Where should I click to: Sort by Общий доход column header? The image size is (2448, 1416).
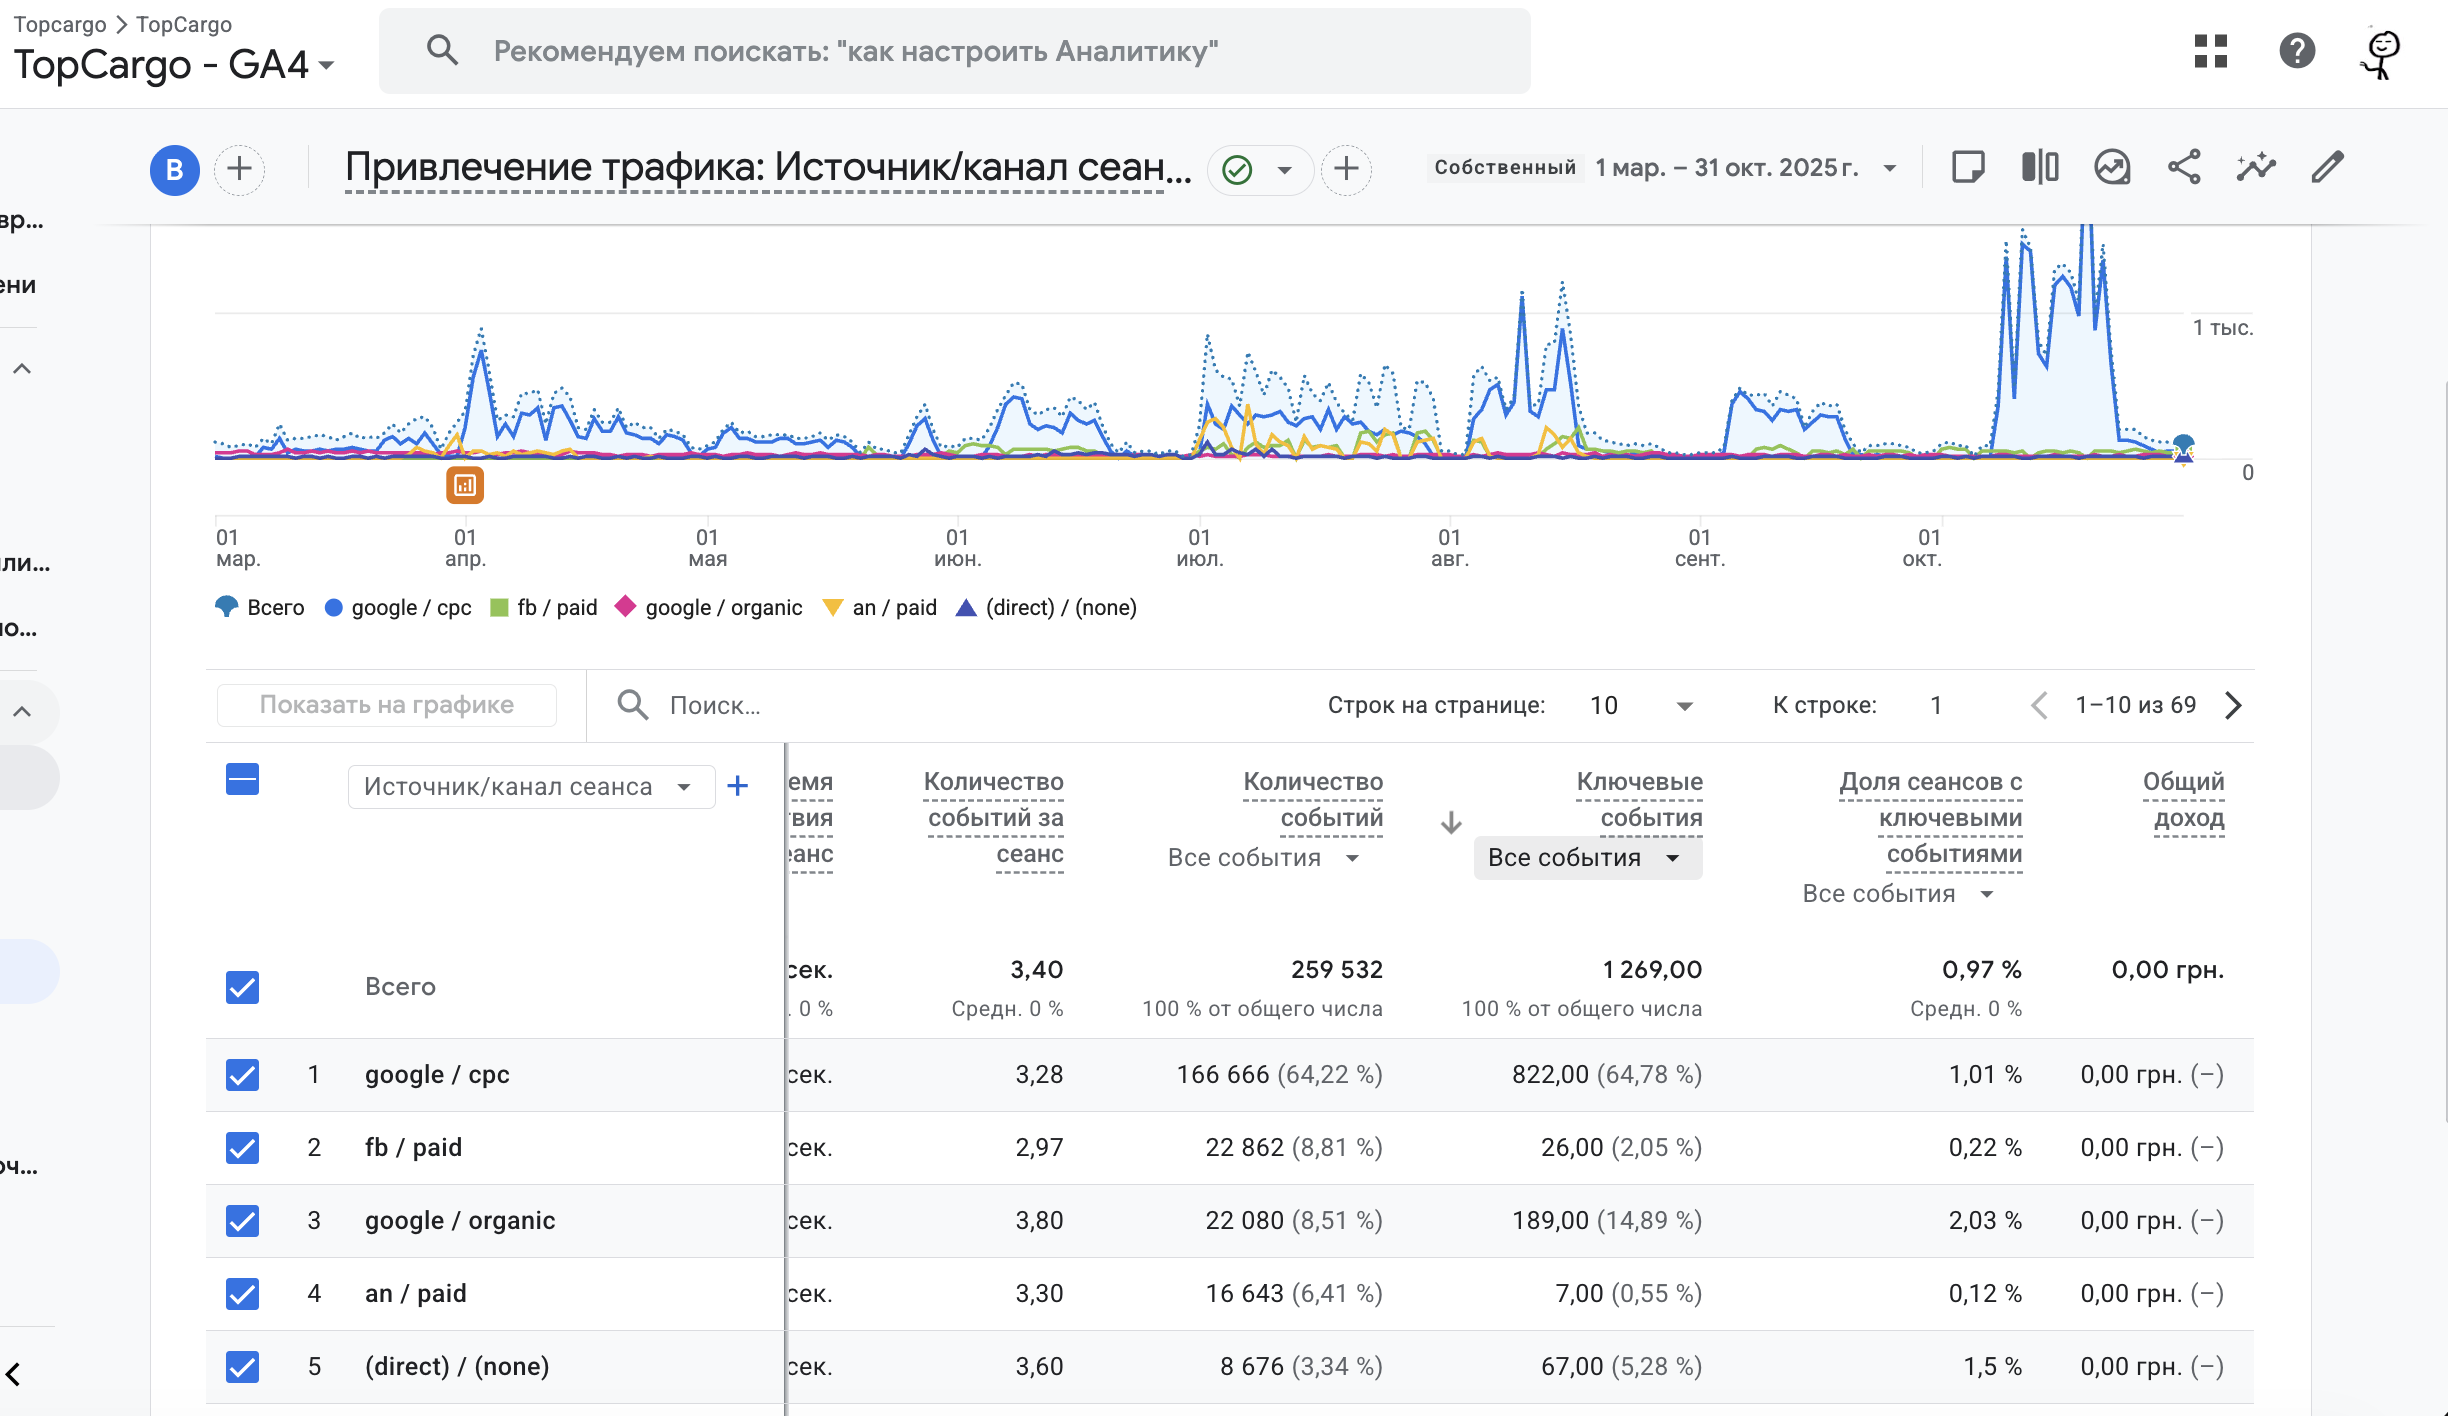(x=2184, y=800)
